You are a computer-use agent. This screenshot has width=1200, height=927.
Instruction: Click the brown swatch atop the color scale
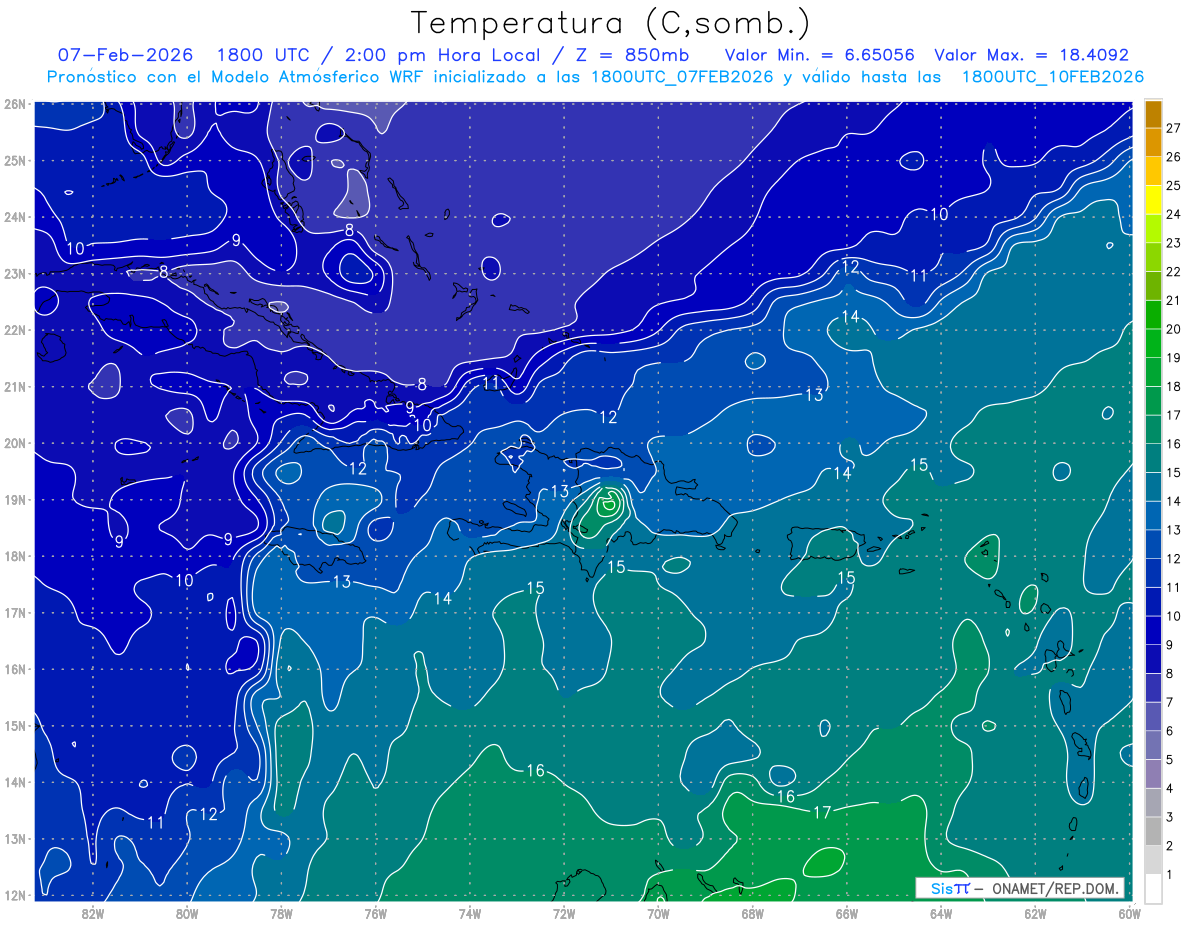(1153, 113)
